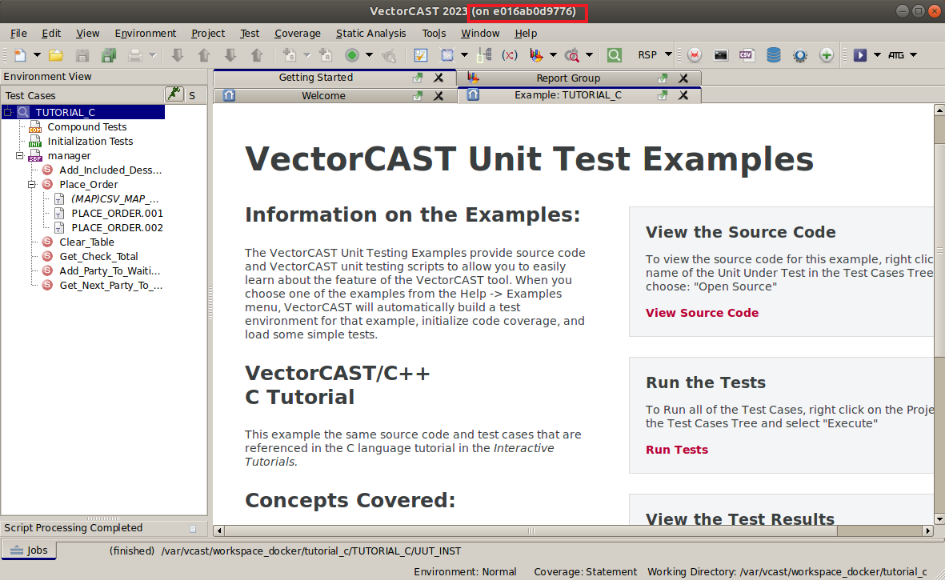Click the hierarchy tree toolbar icon

(x=484, y=55)
